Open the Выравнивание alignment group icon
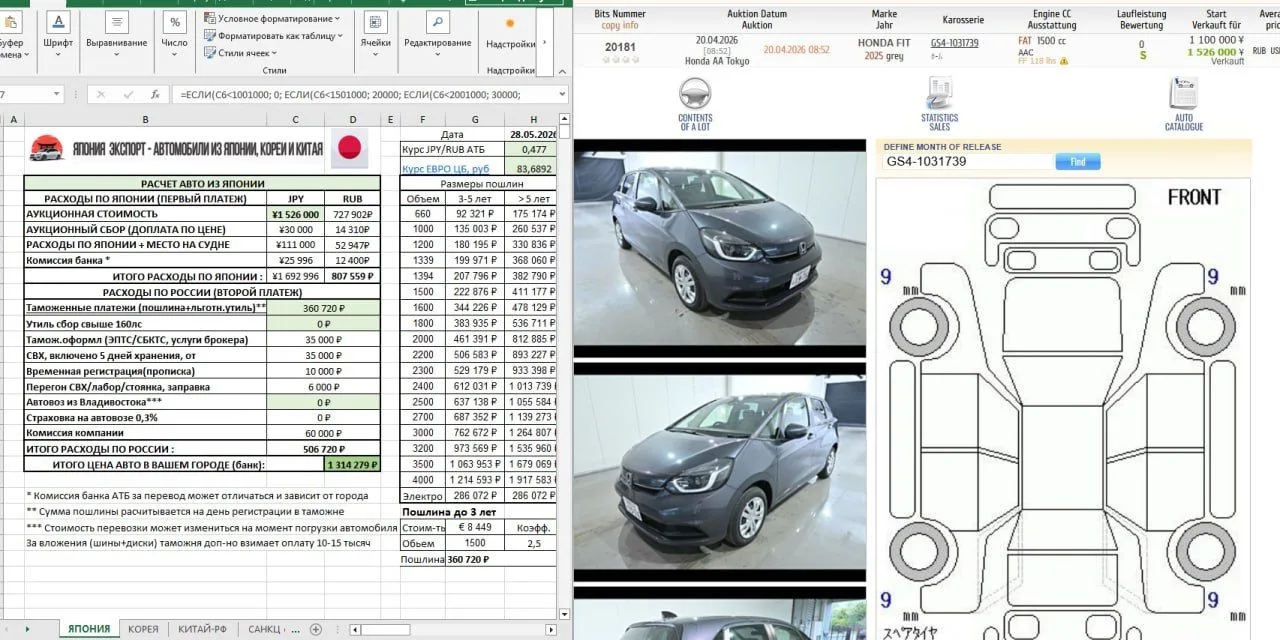 click(116, 21)
